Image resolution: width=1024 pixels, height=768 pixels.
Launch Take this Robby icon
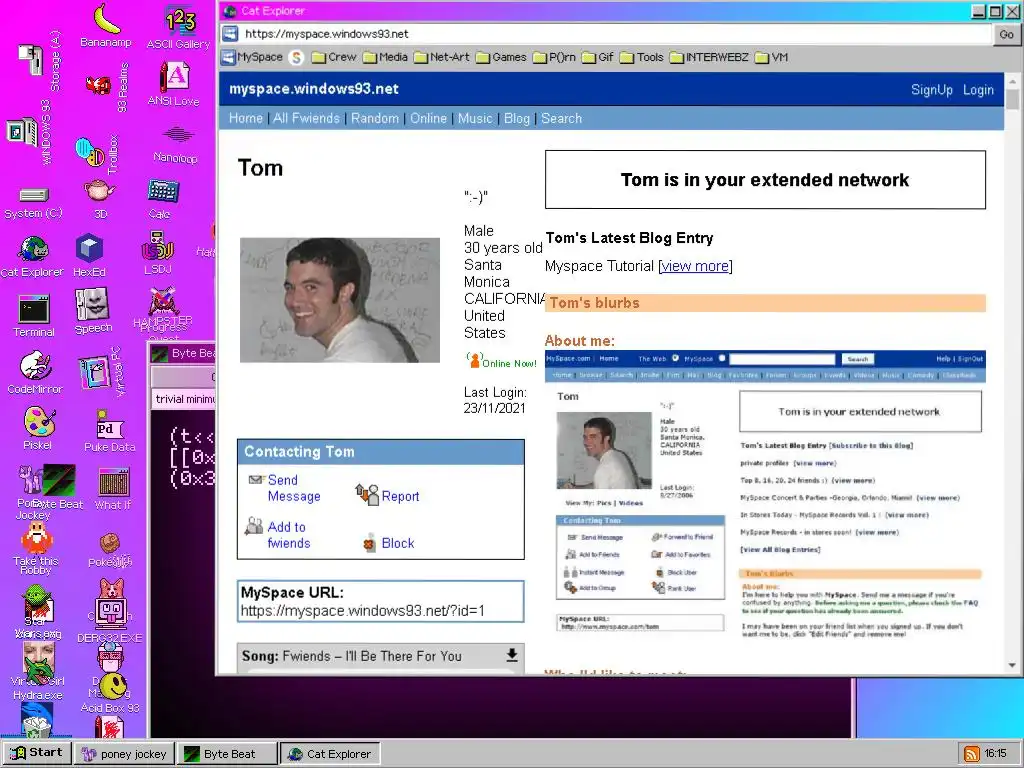click(36, 547)
